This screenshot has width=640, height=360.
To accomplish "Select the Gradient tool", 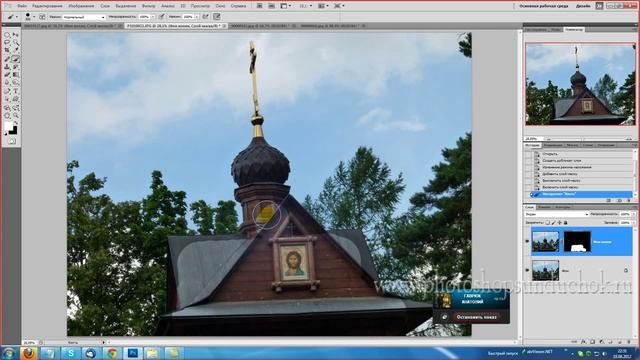I will point(16,74).
